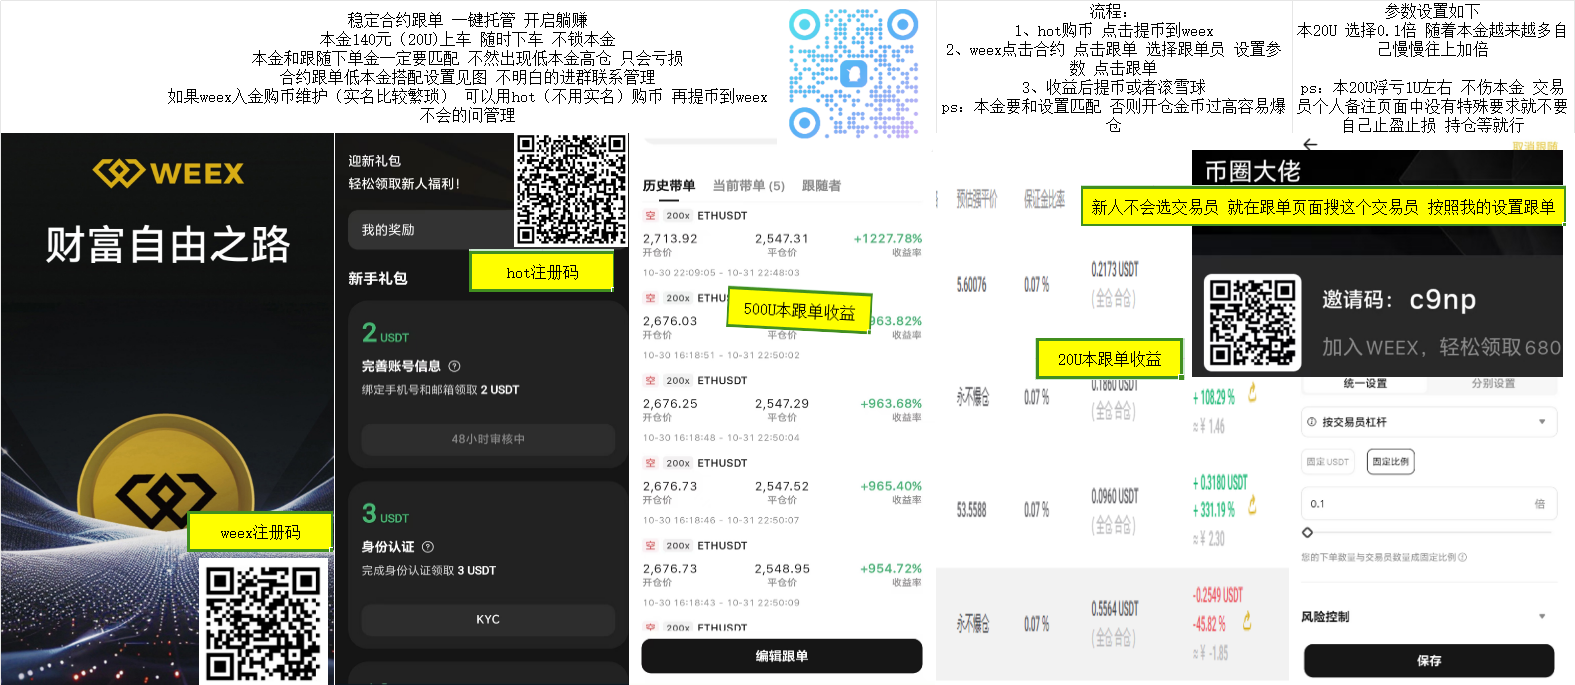The image size is (1575, 685).
Task: Expand the 按交易员杠杆 dropdown
Action: [x=1429, y=422]
